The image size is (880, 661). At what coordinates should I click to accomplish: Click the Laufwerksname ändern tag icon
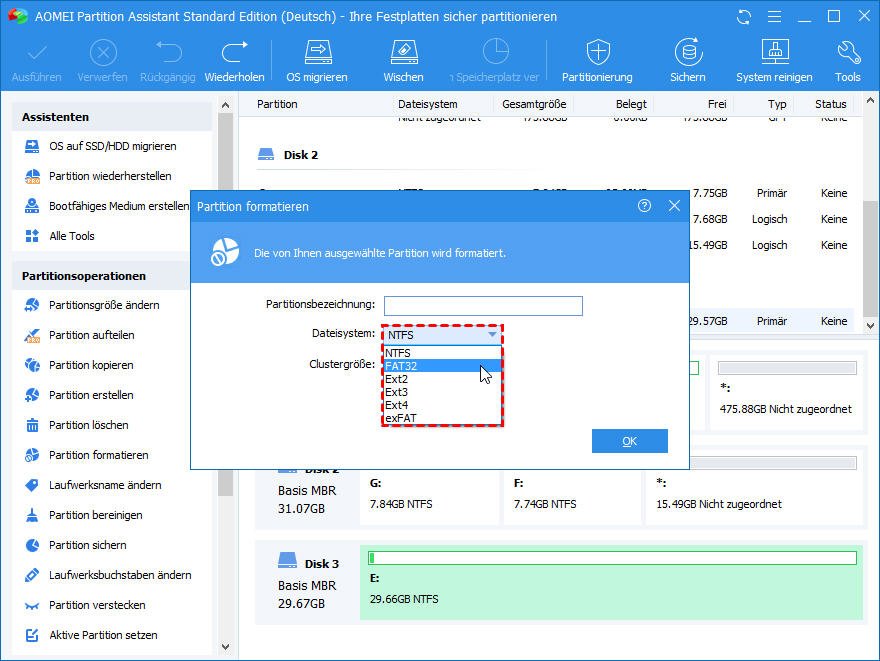tap(32, 485)
